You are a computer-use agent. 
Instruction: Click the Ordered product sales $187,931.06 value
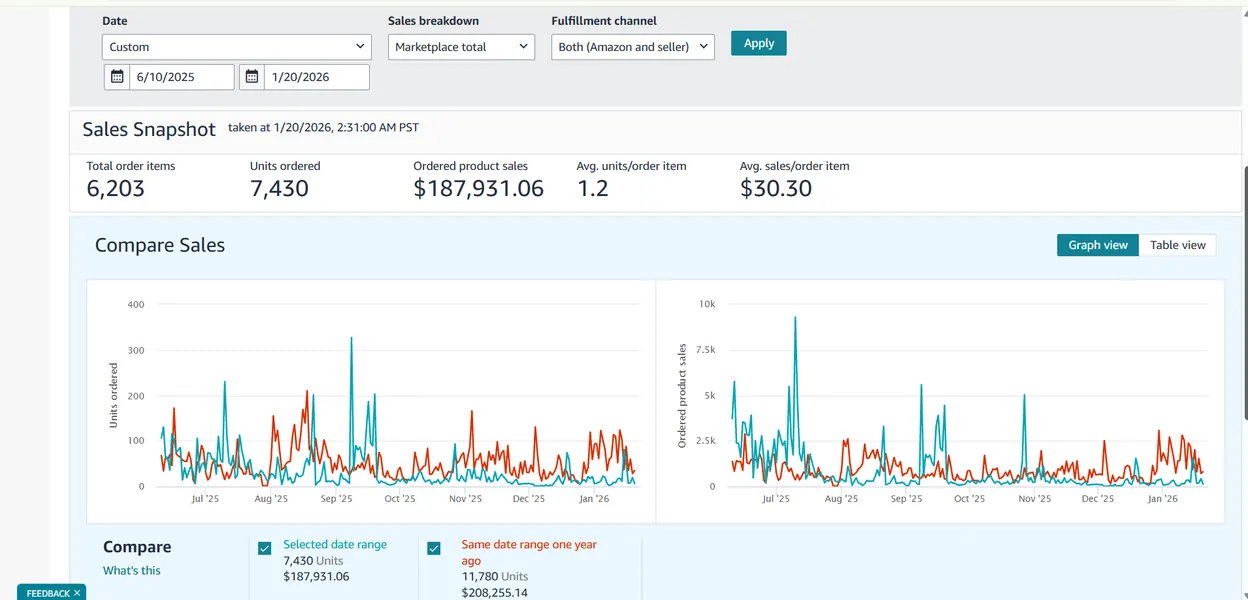(x=479, y=188)
